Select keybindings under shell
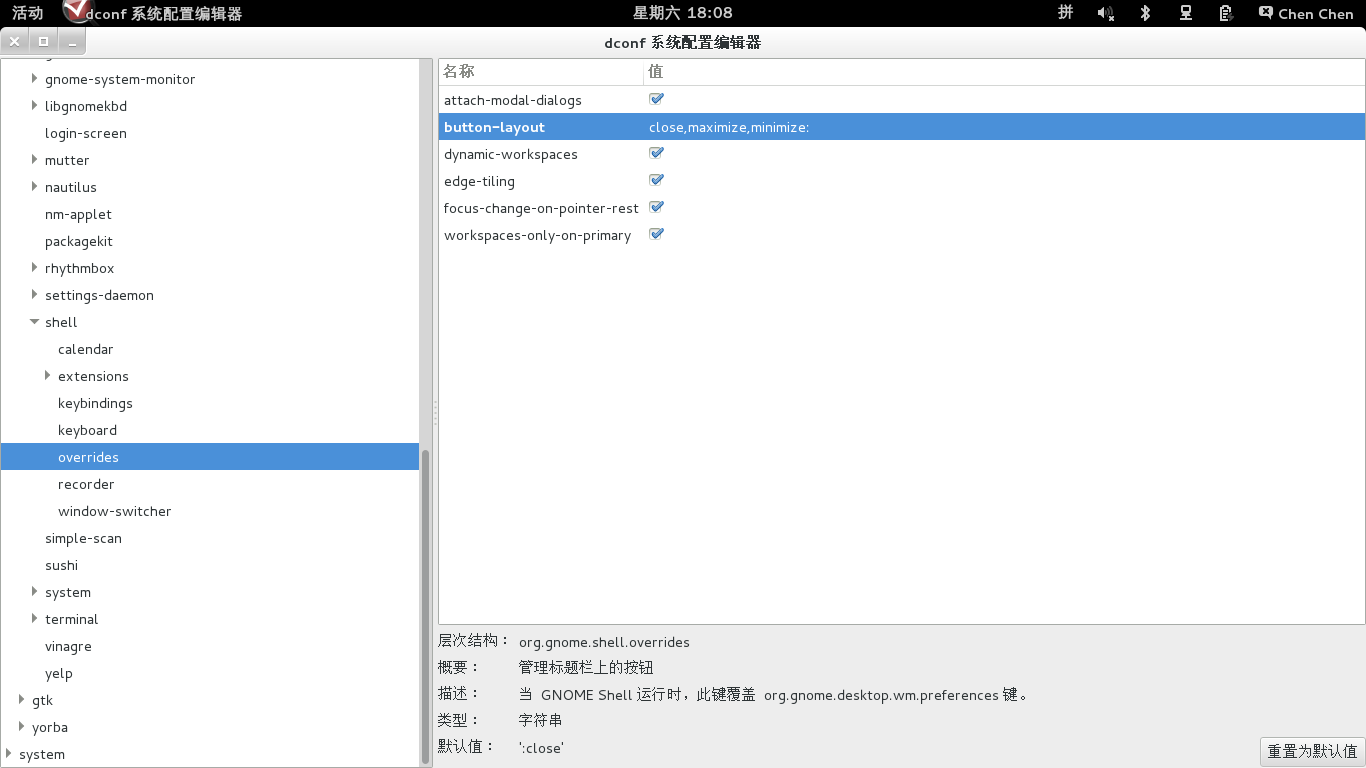Viewport: 1366px width, 768px height. point(95,403)
